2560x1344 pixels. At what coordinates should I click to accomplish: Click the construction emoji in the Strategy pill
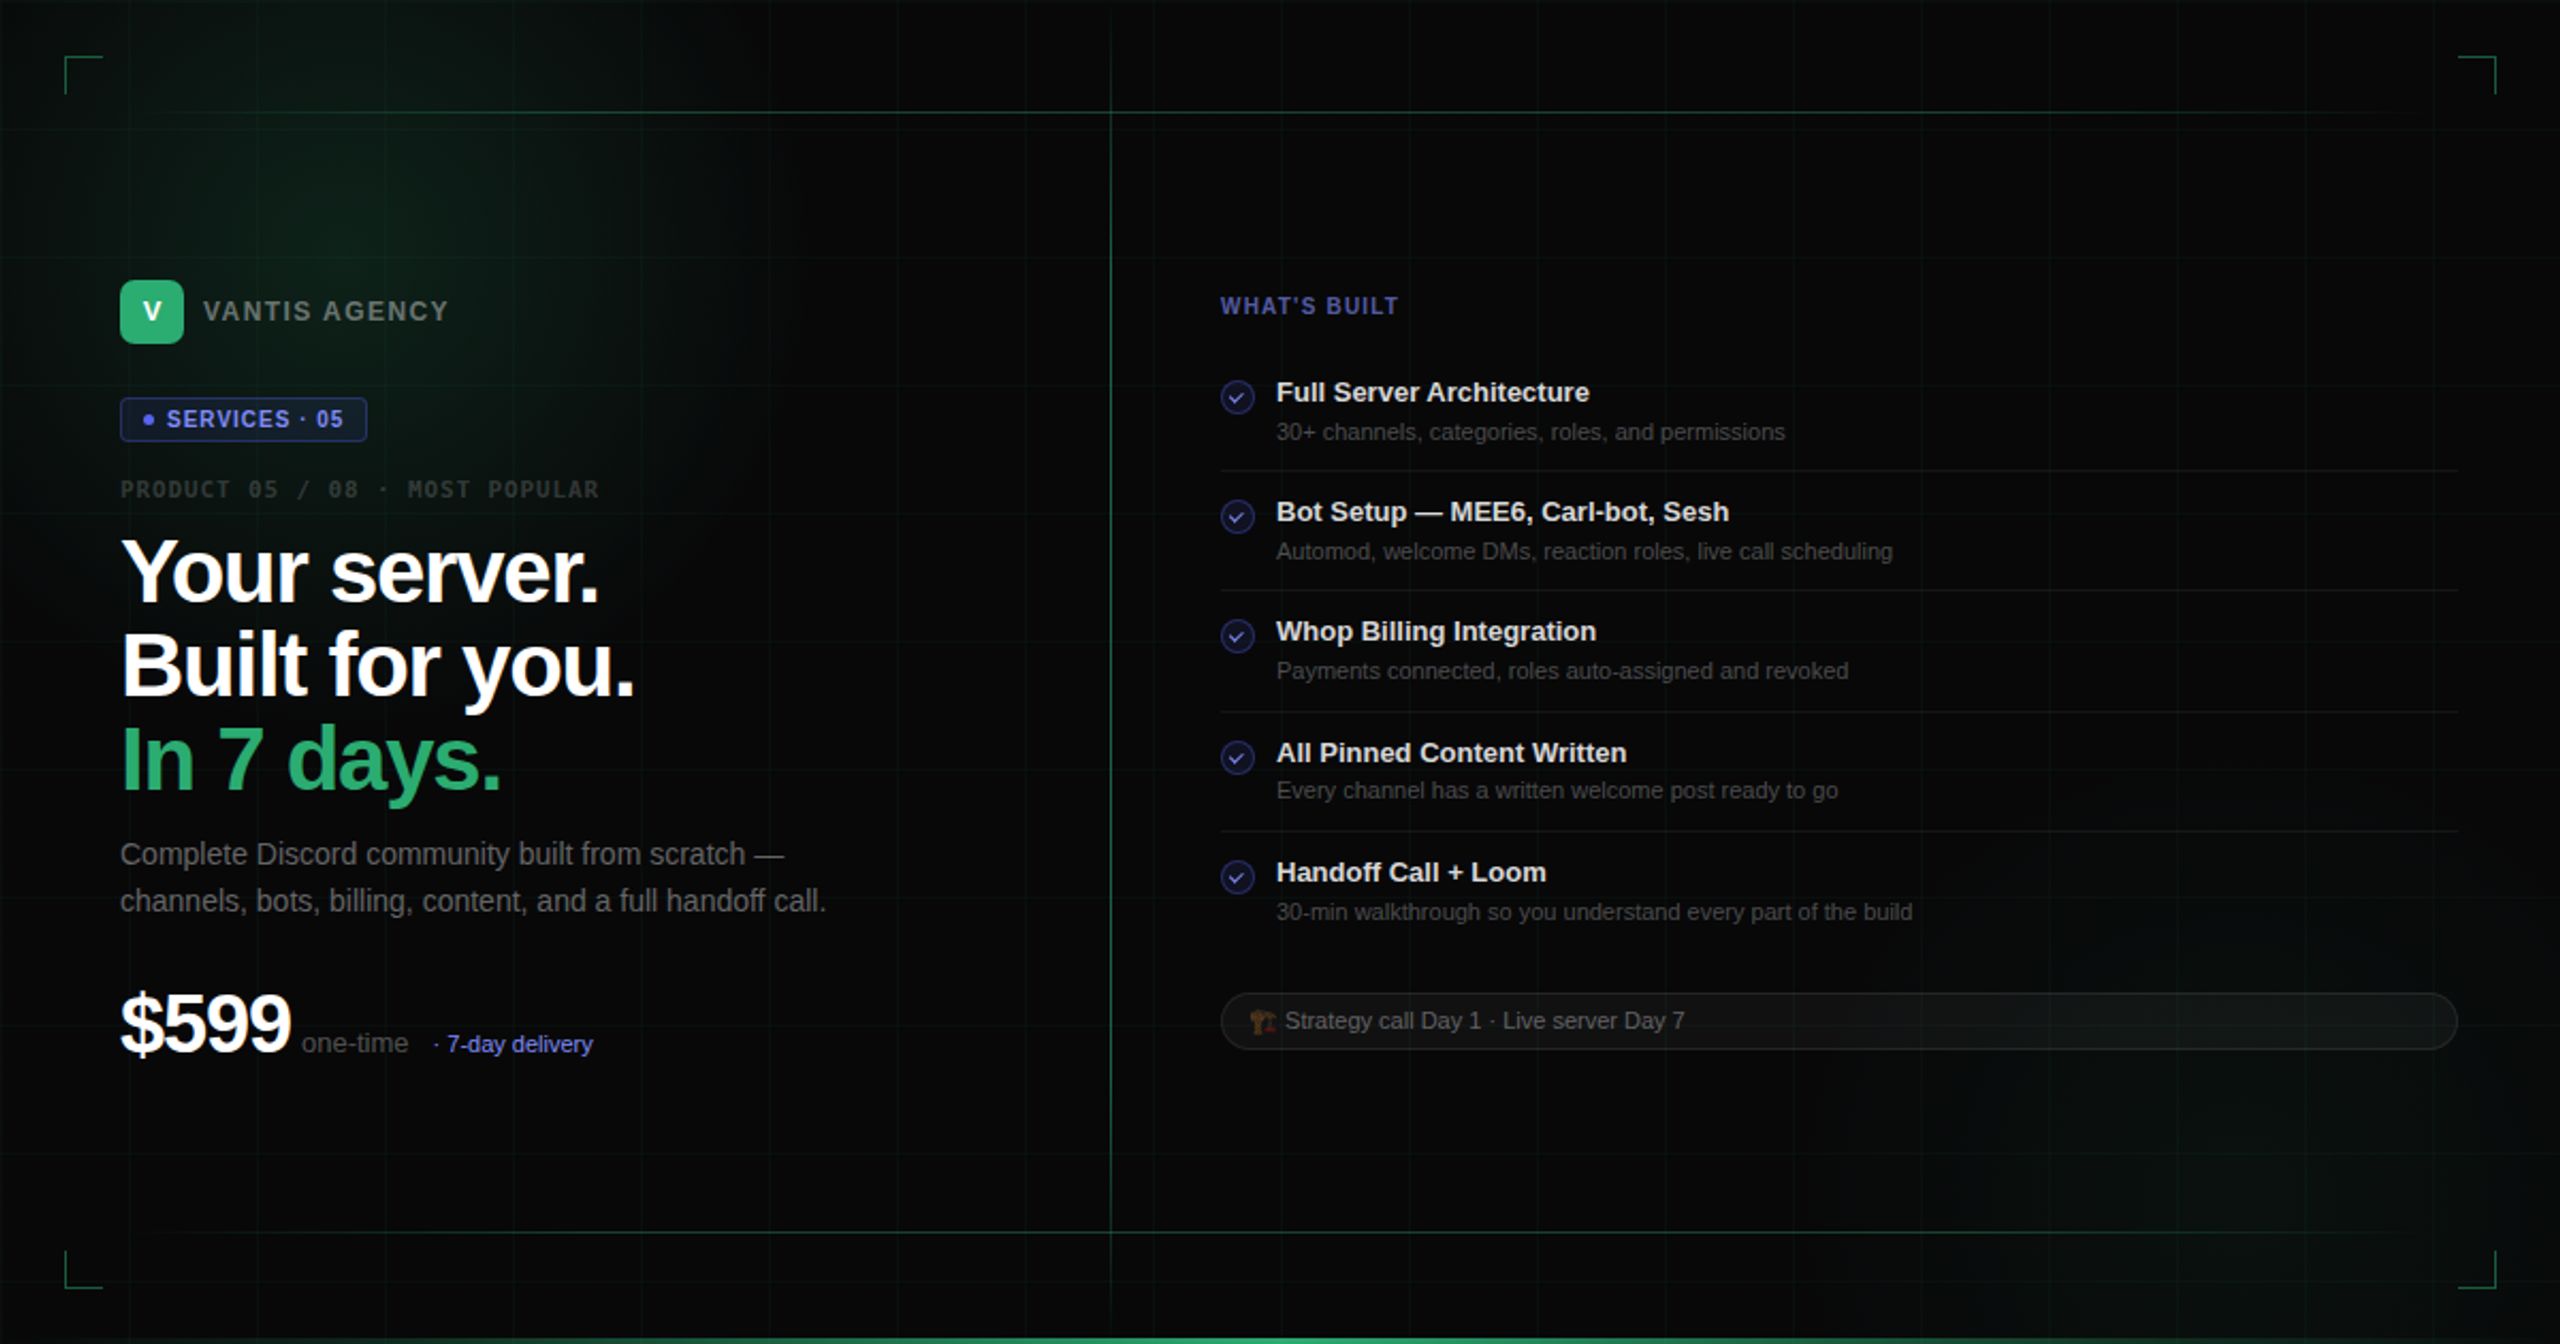[x=1262, y=1021]
